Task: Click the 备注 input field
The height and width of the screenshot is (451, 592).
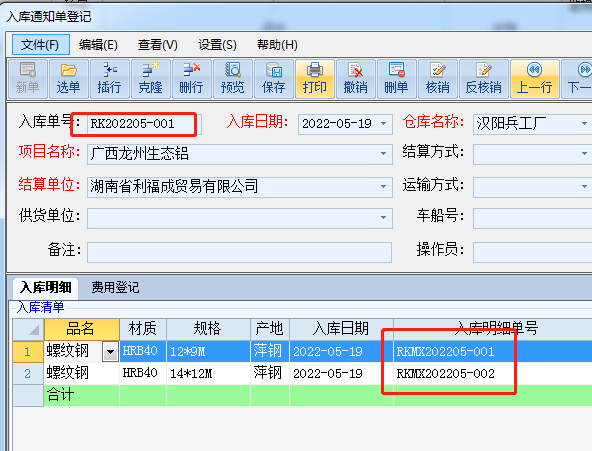Action: coord(239,252)
